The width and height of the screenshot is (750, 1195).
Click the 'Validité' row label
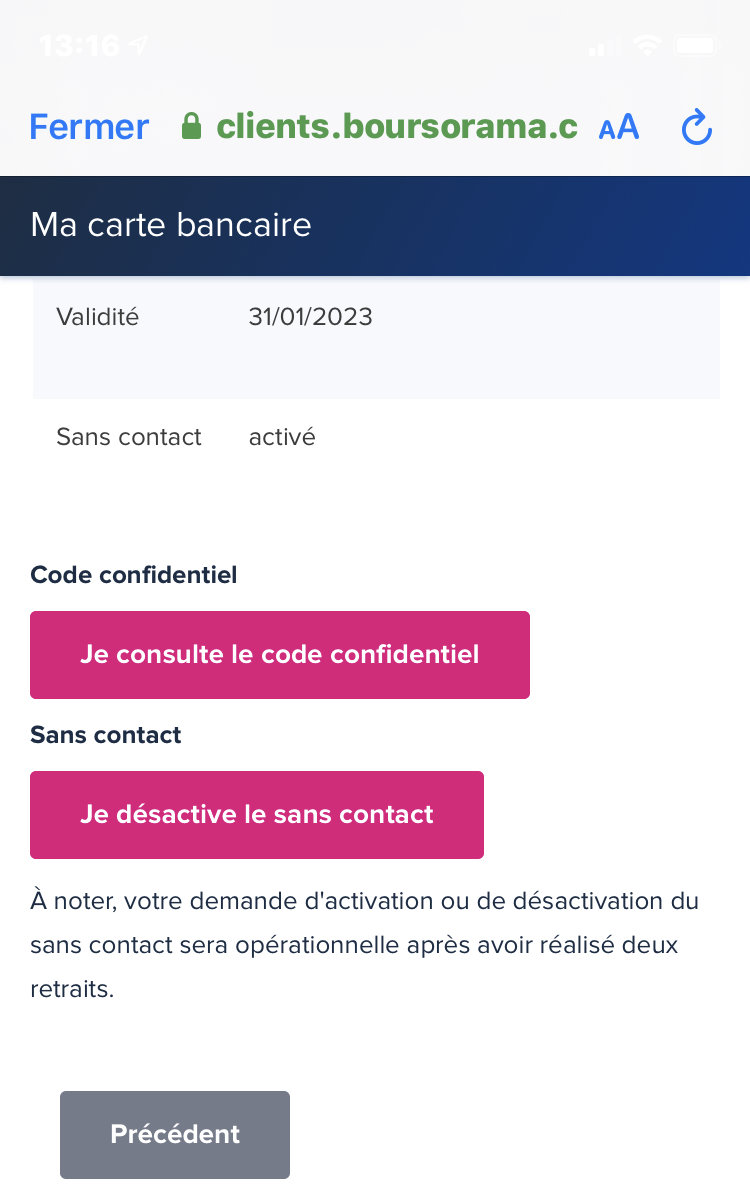pos(98,317)
